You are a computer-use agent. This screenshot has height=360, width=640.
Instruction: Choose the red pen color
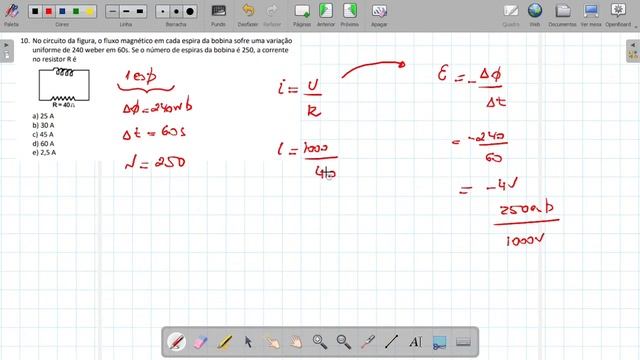[49, 11]
